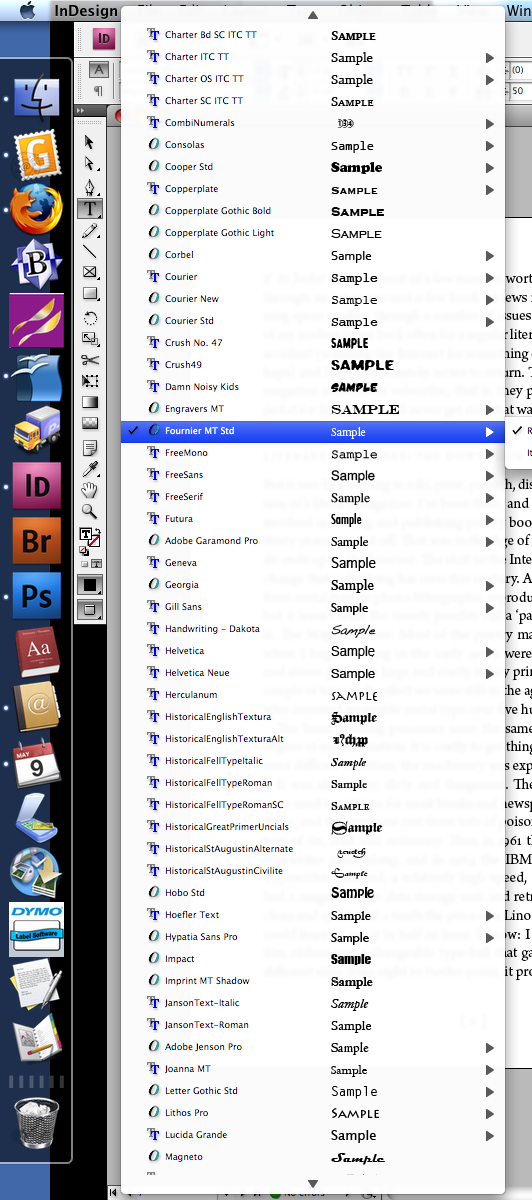Open the Apple menu
532x1200 pixels.
(x=26, y=10)
